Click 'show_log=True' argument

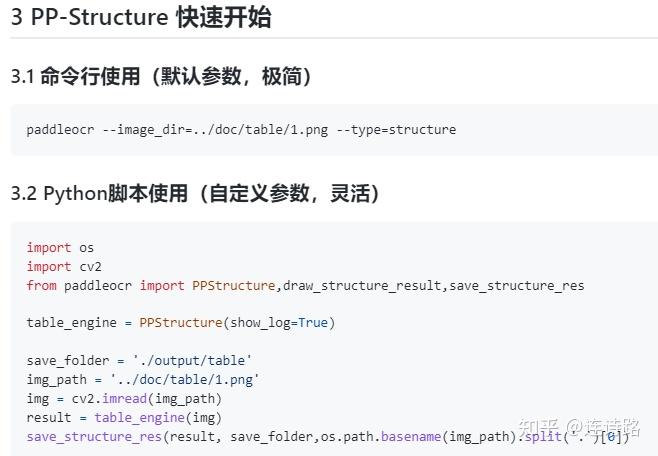pos(279,323)
